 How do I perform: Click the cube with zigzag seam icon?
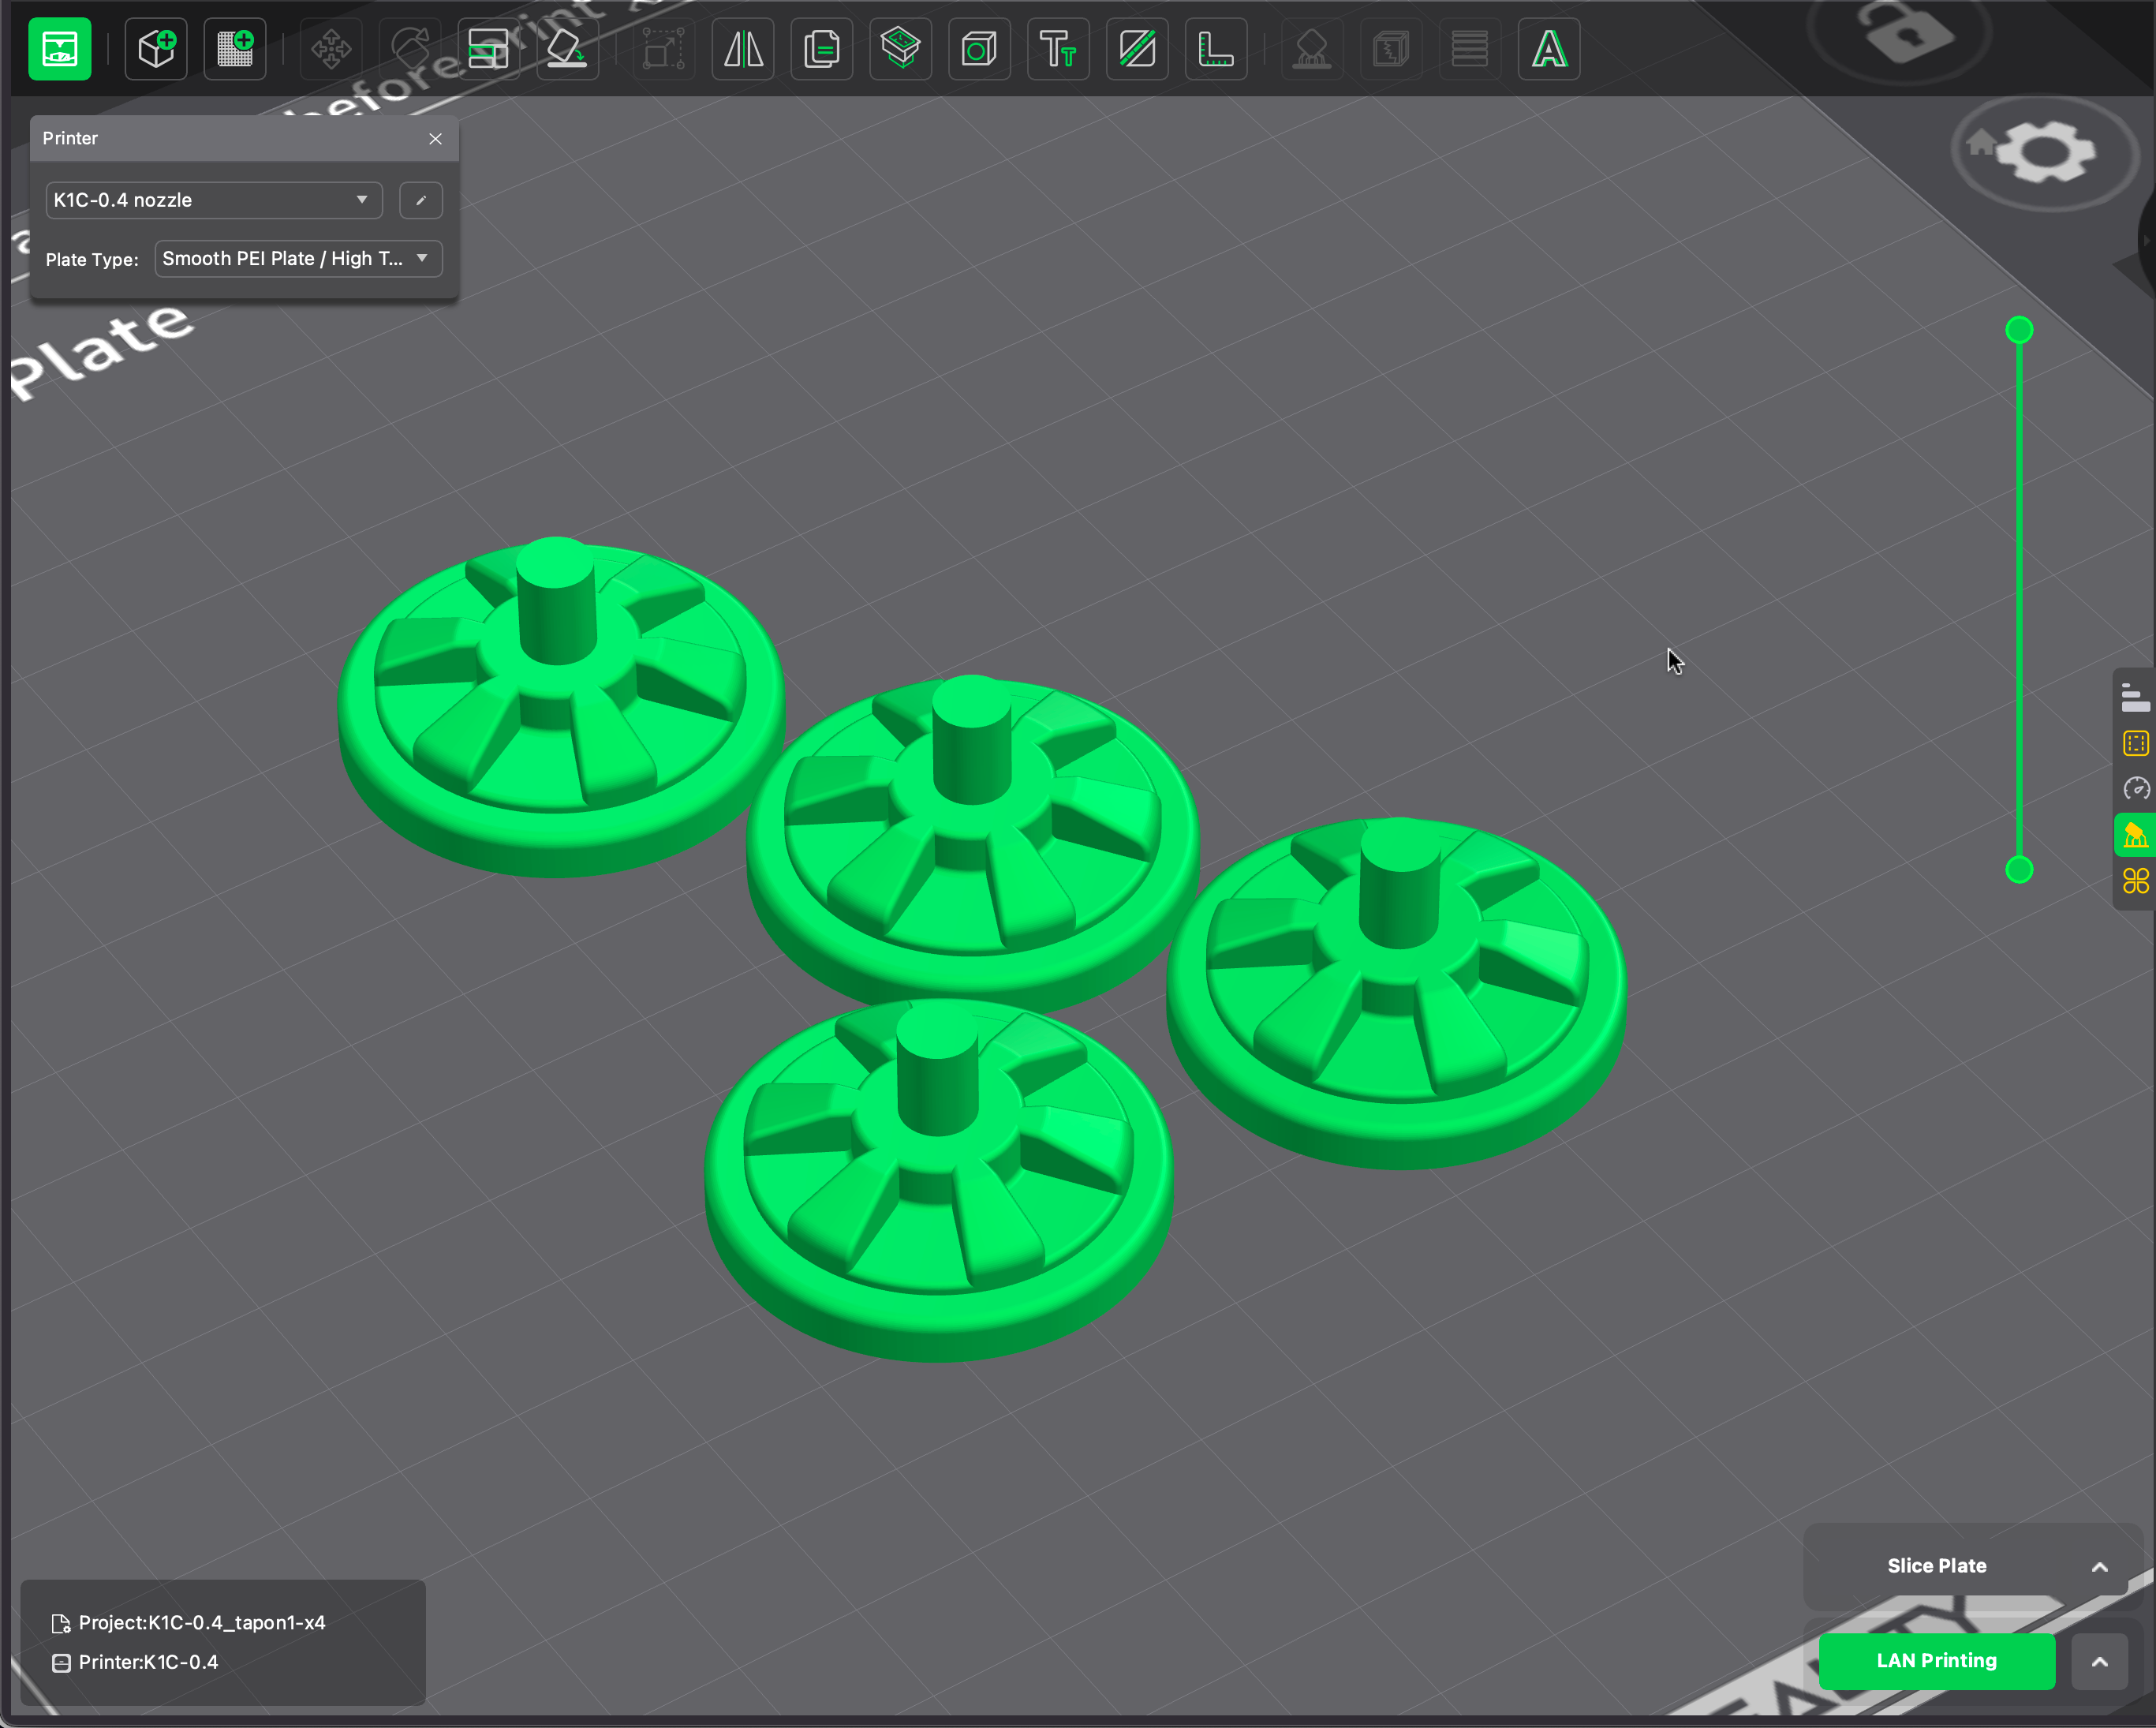1391,49
